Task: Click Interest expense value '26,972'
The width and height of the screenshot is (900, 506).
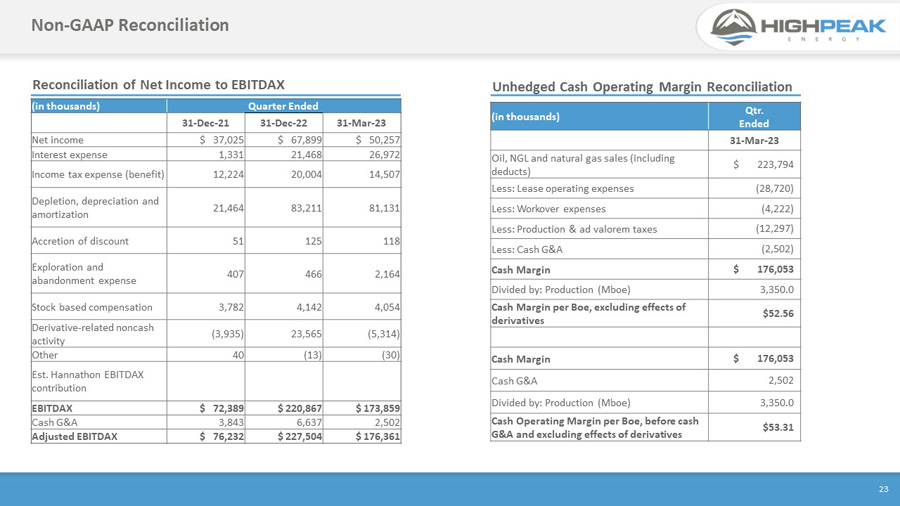Action: coord(384,155)
